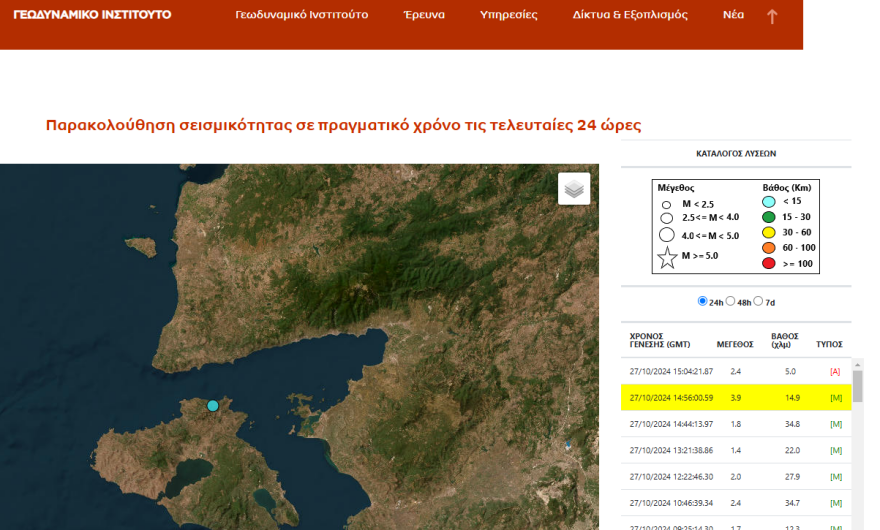Image resolution: width=880 pixels, height=530 pixels.
Task: Select the event row at 13:21:38.86
Action: 736,450
